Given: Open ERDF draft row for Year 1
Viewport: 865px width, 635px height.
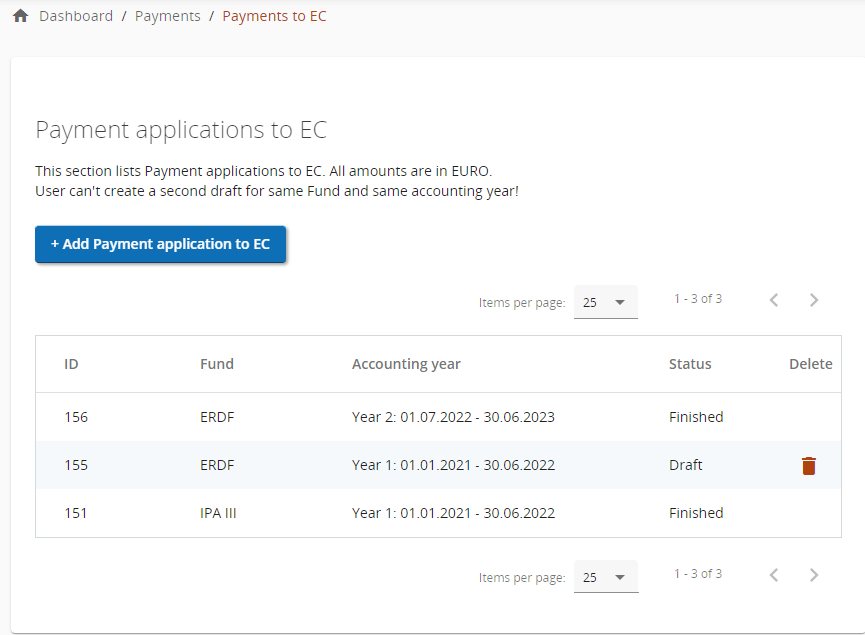Looking at the screenshot, I should 453,465.
